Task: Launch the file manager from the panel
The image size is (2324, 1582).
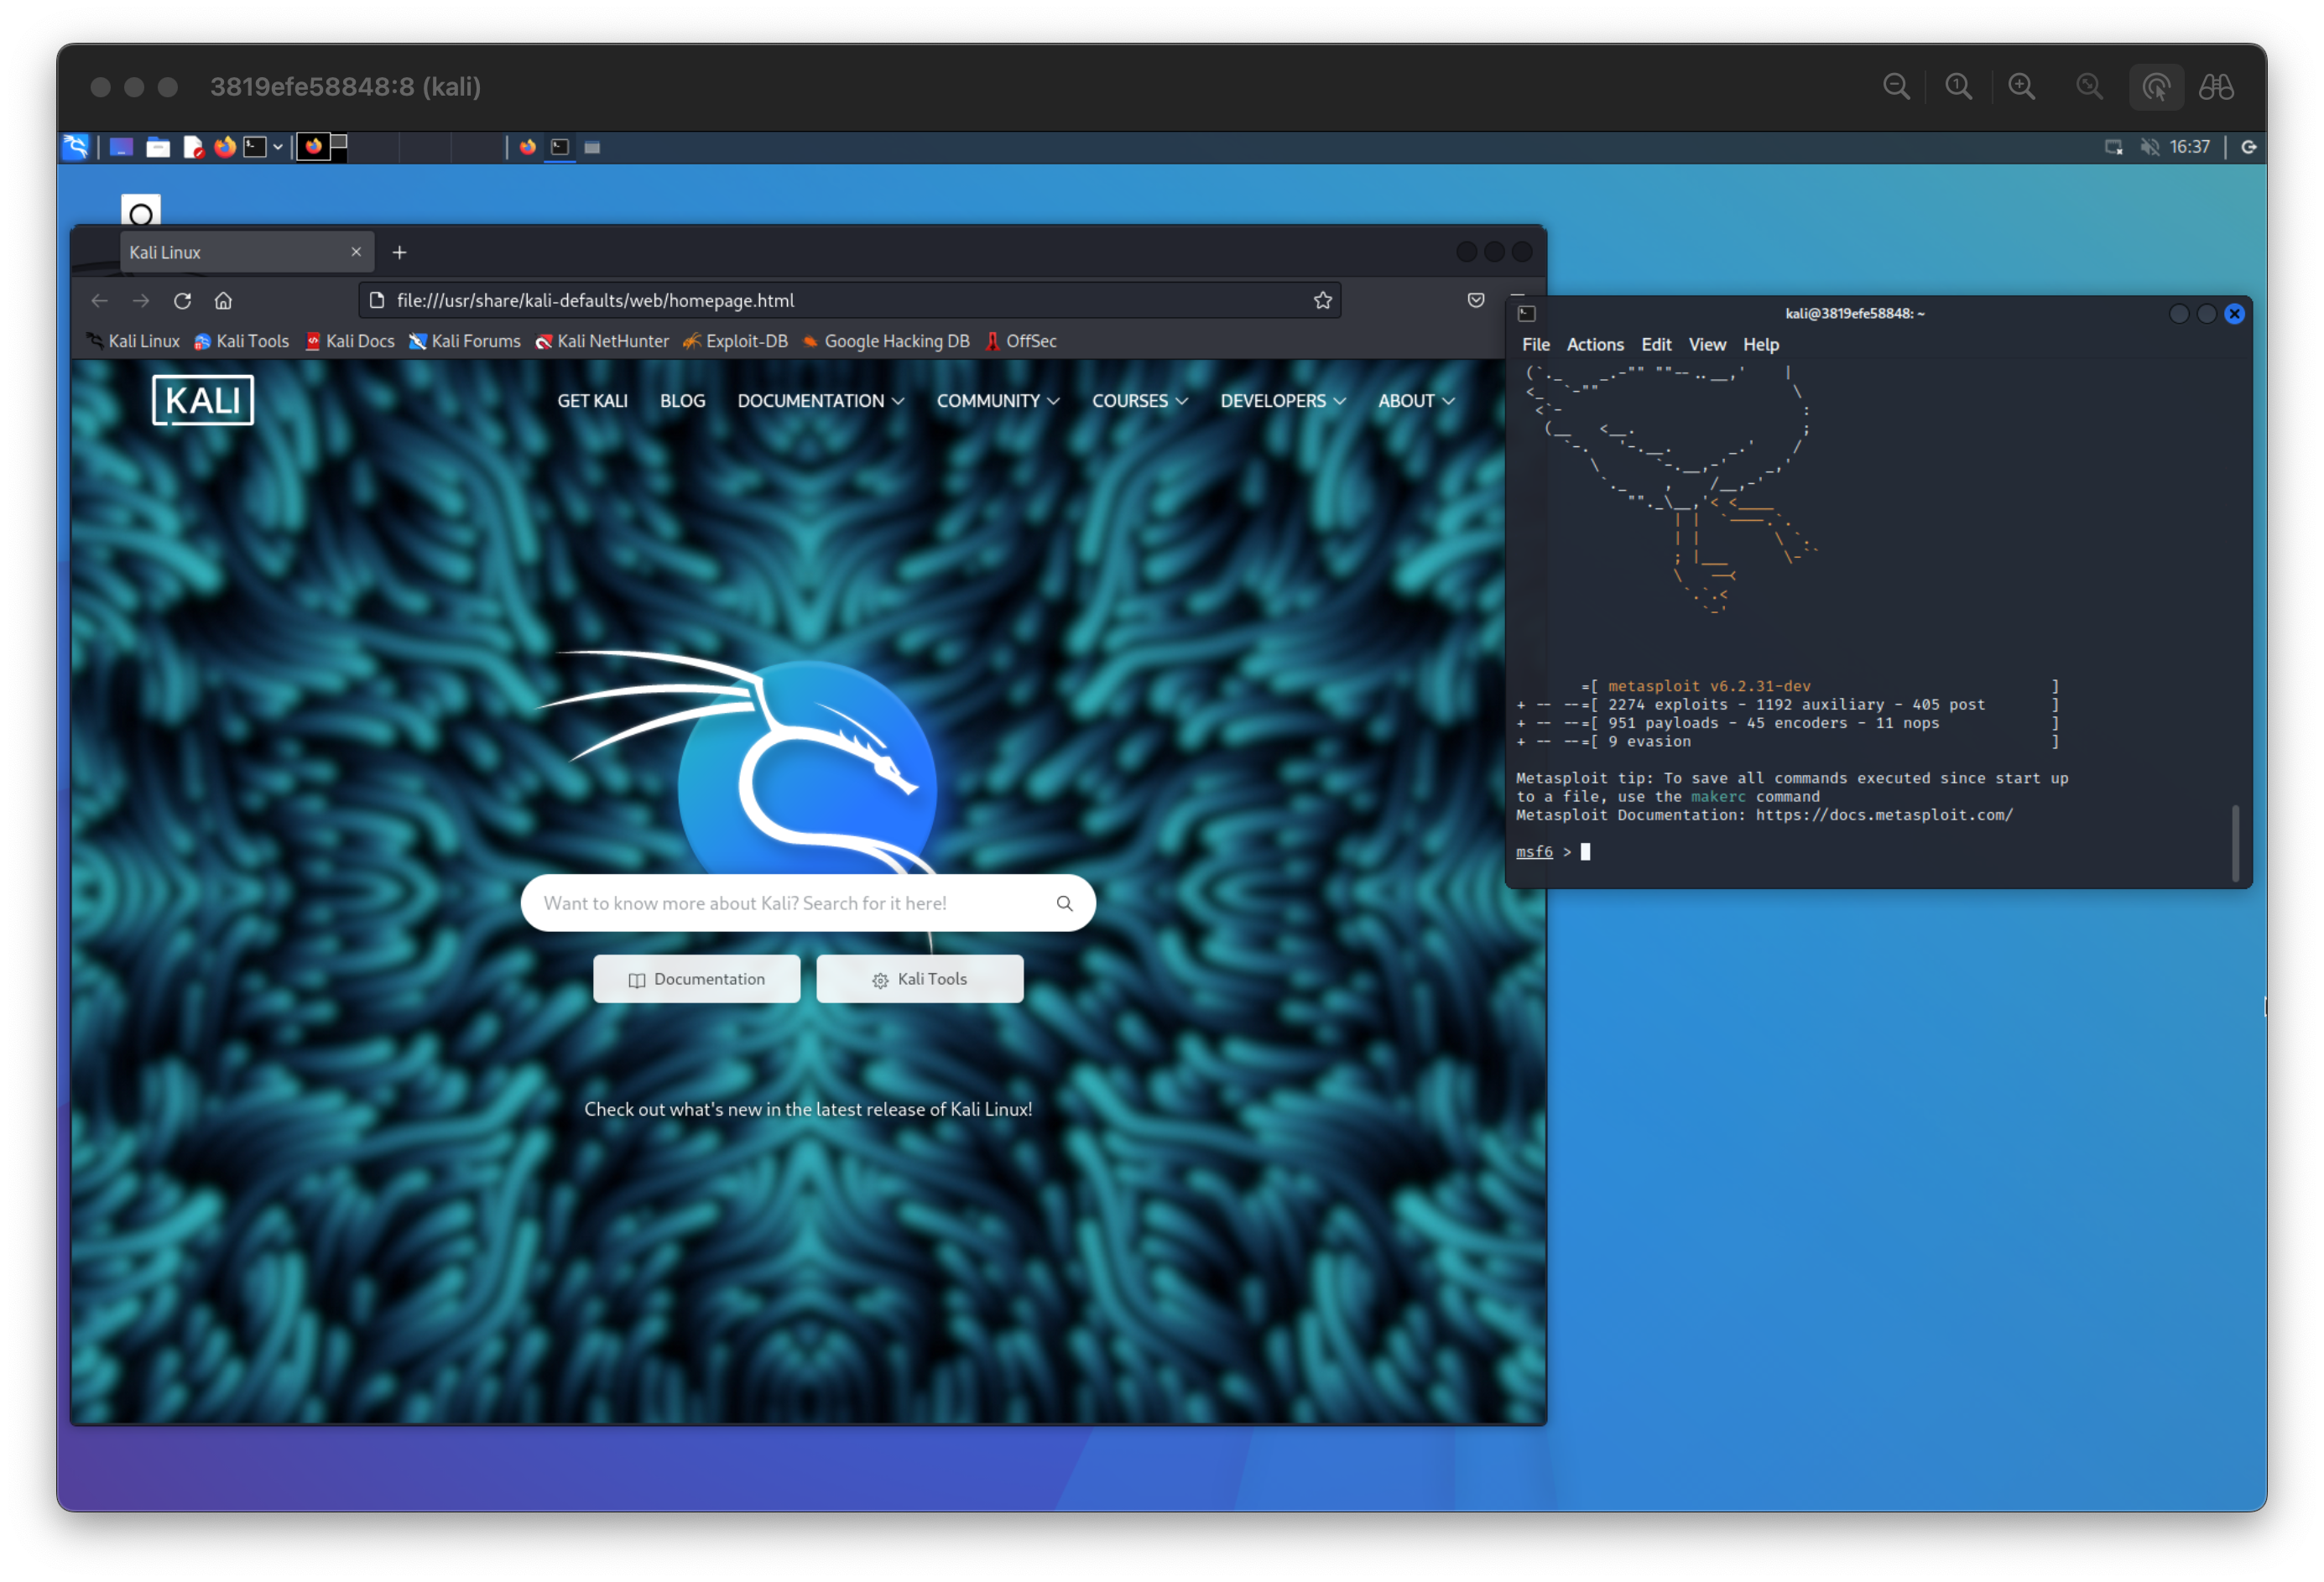Action: click(x=158, y=147)
